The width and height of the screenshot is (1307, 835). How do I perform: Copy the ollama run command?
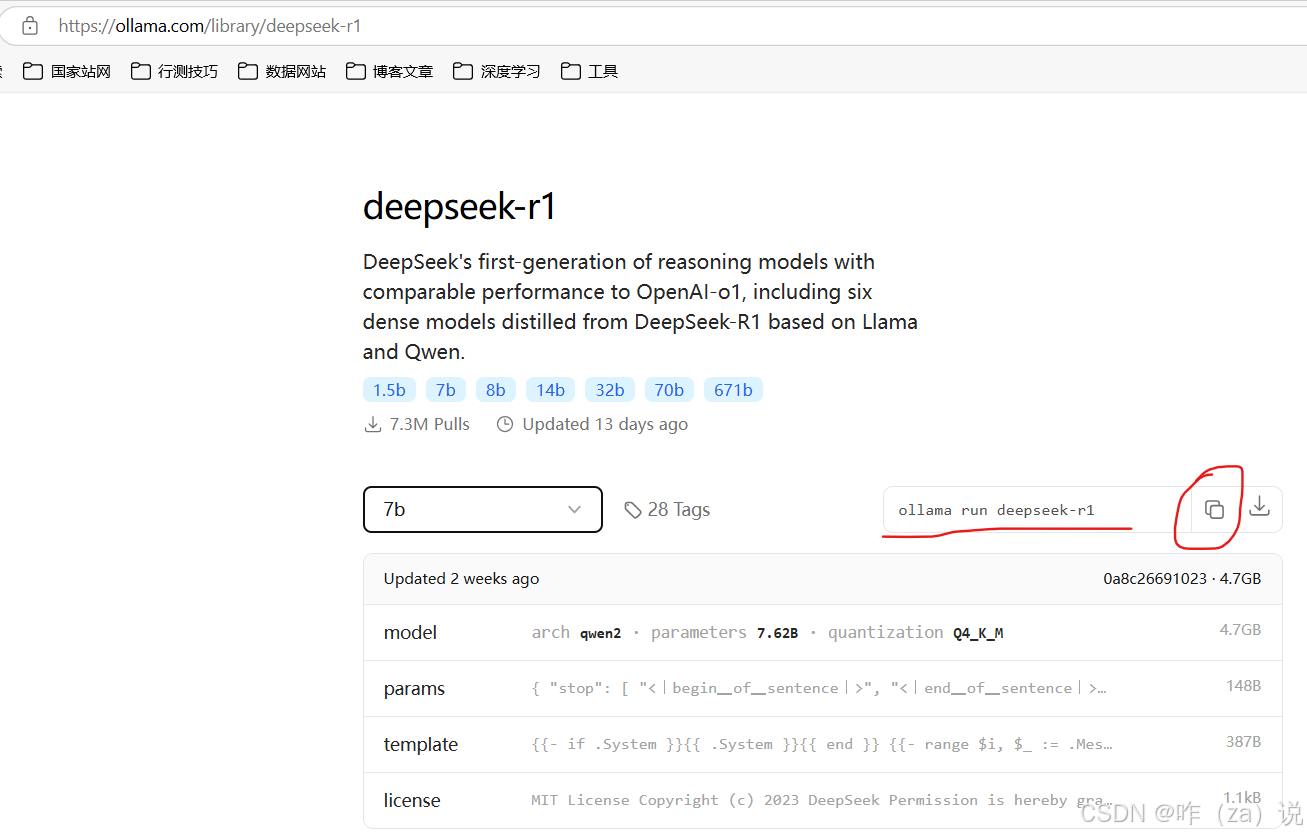click(x=1214, y=510)
